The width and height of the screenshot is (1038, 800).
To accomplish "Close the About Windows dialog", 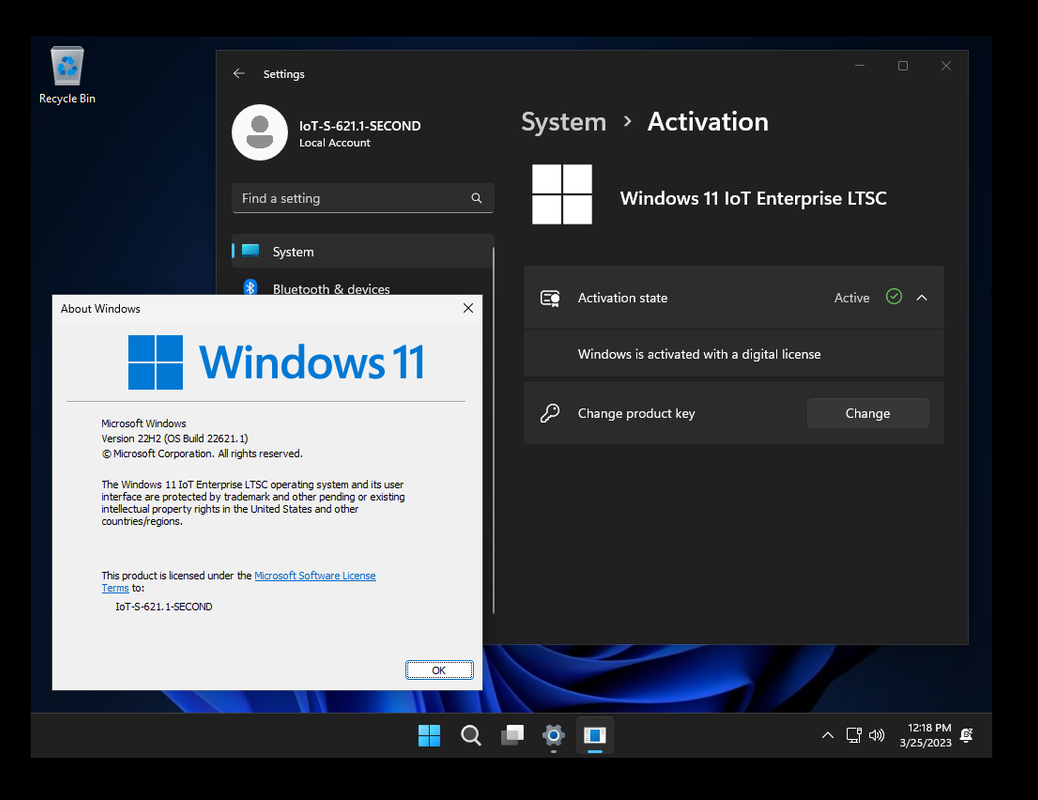I will tap(468, 308).
